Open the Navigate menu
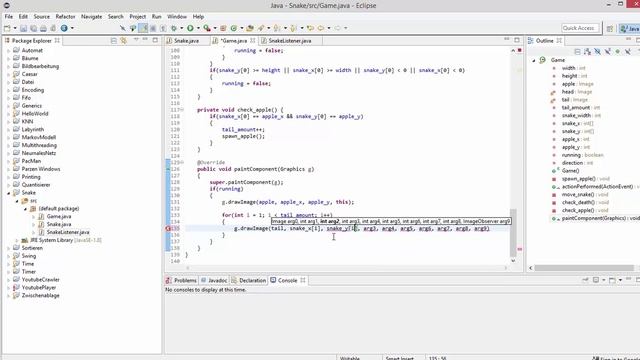The image size is (640, 360). 91,17
